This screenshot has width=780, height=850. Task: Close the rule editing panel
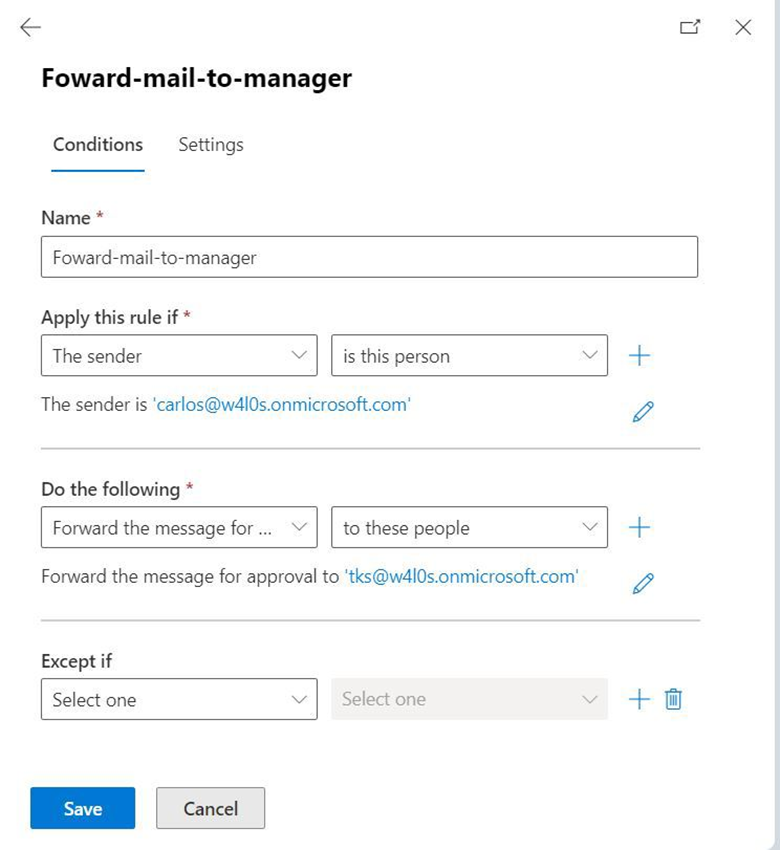click(743, 28)
